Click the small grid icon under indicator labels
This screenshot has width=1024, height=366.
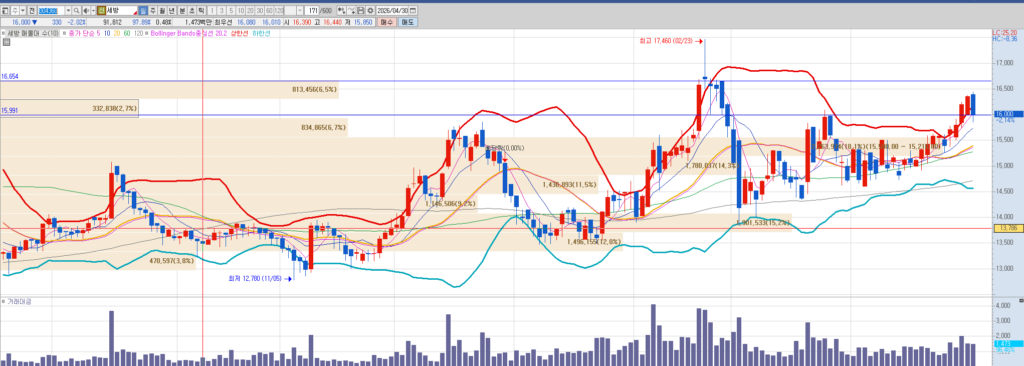pos(6,42)
